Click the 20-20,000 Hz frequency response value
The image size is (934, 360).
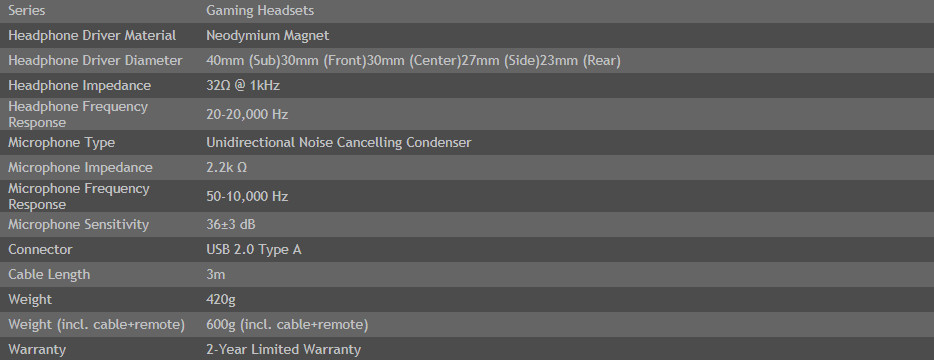(x=247, y=114)
